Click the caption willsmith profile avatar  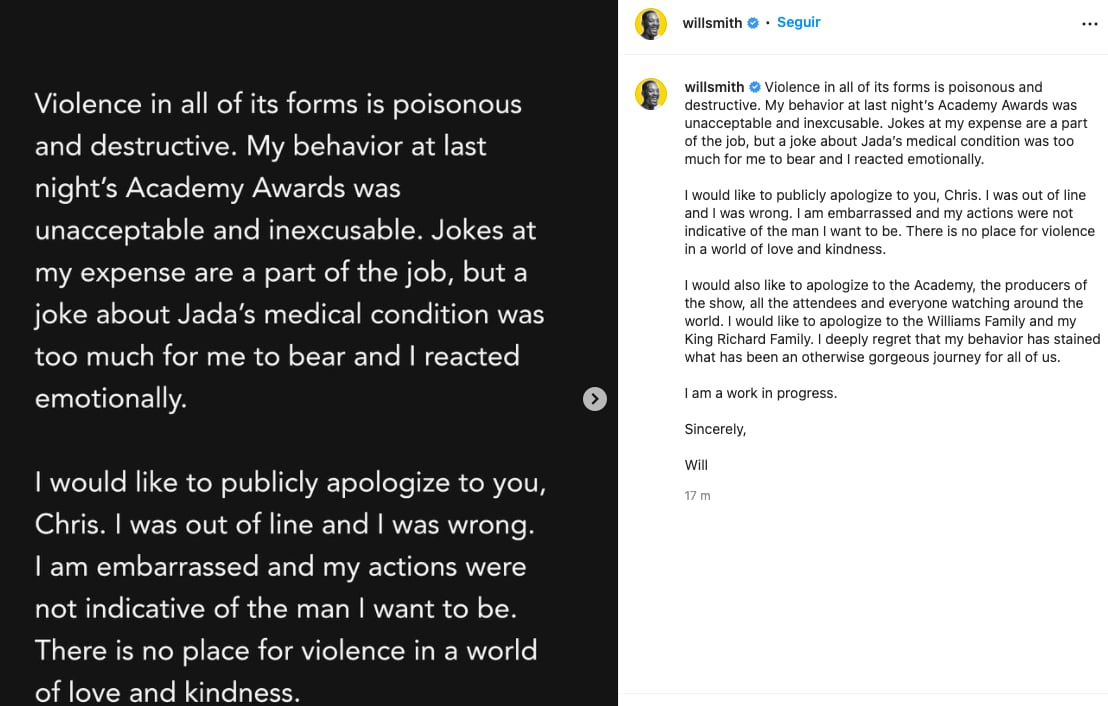651,93
